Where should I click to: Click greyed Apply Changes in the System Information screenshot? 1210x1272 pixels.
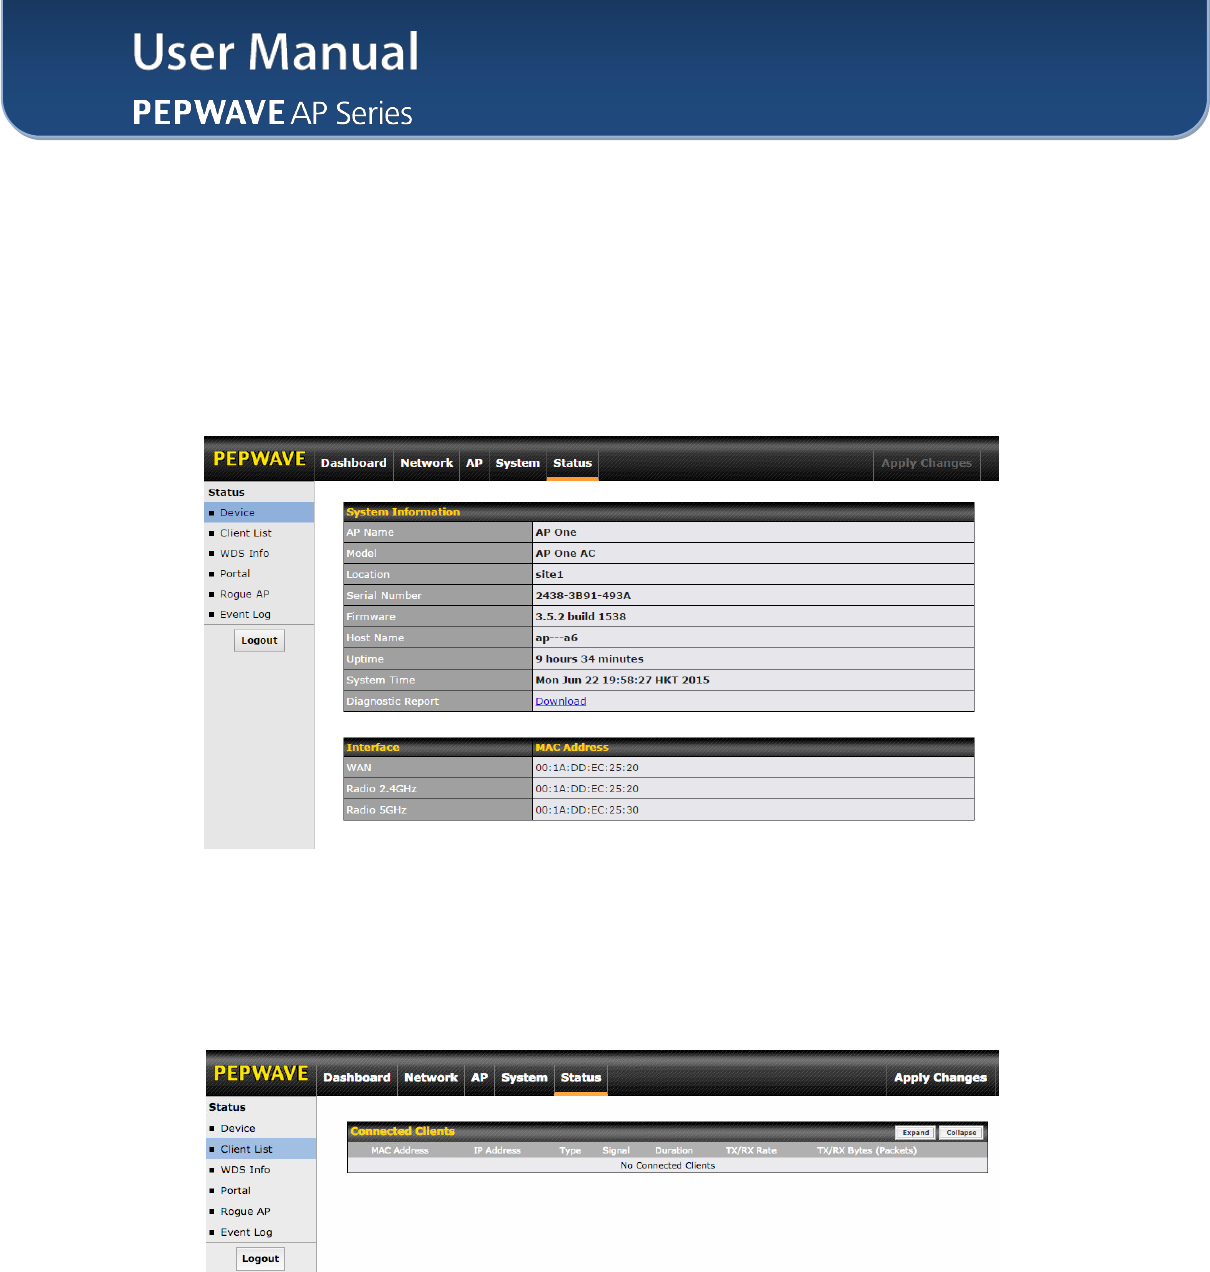[926, 463]
